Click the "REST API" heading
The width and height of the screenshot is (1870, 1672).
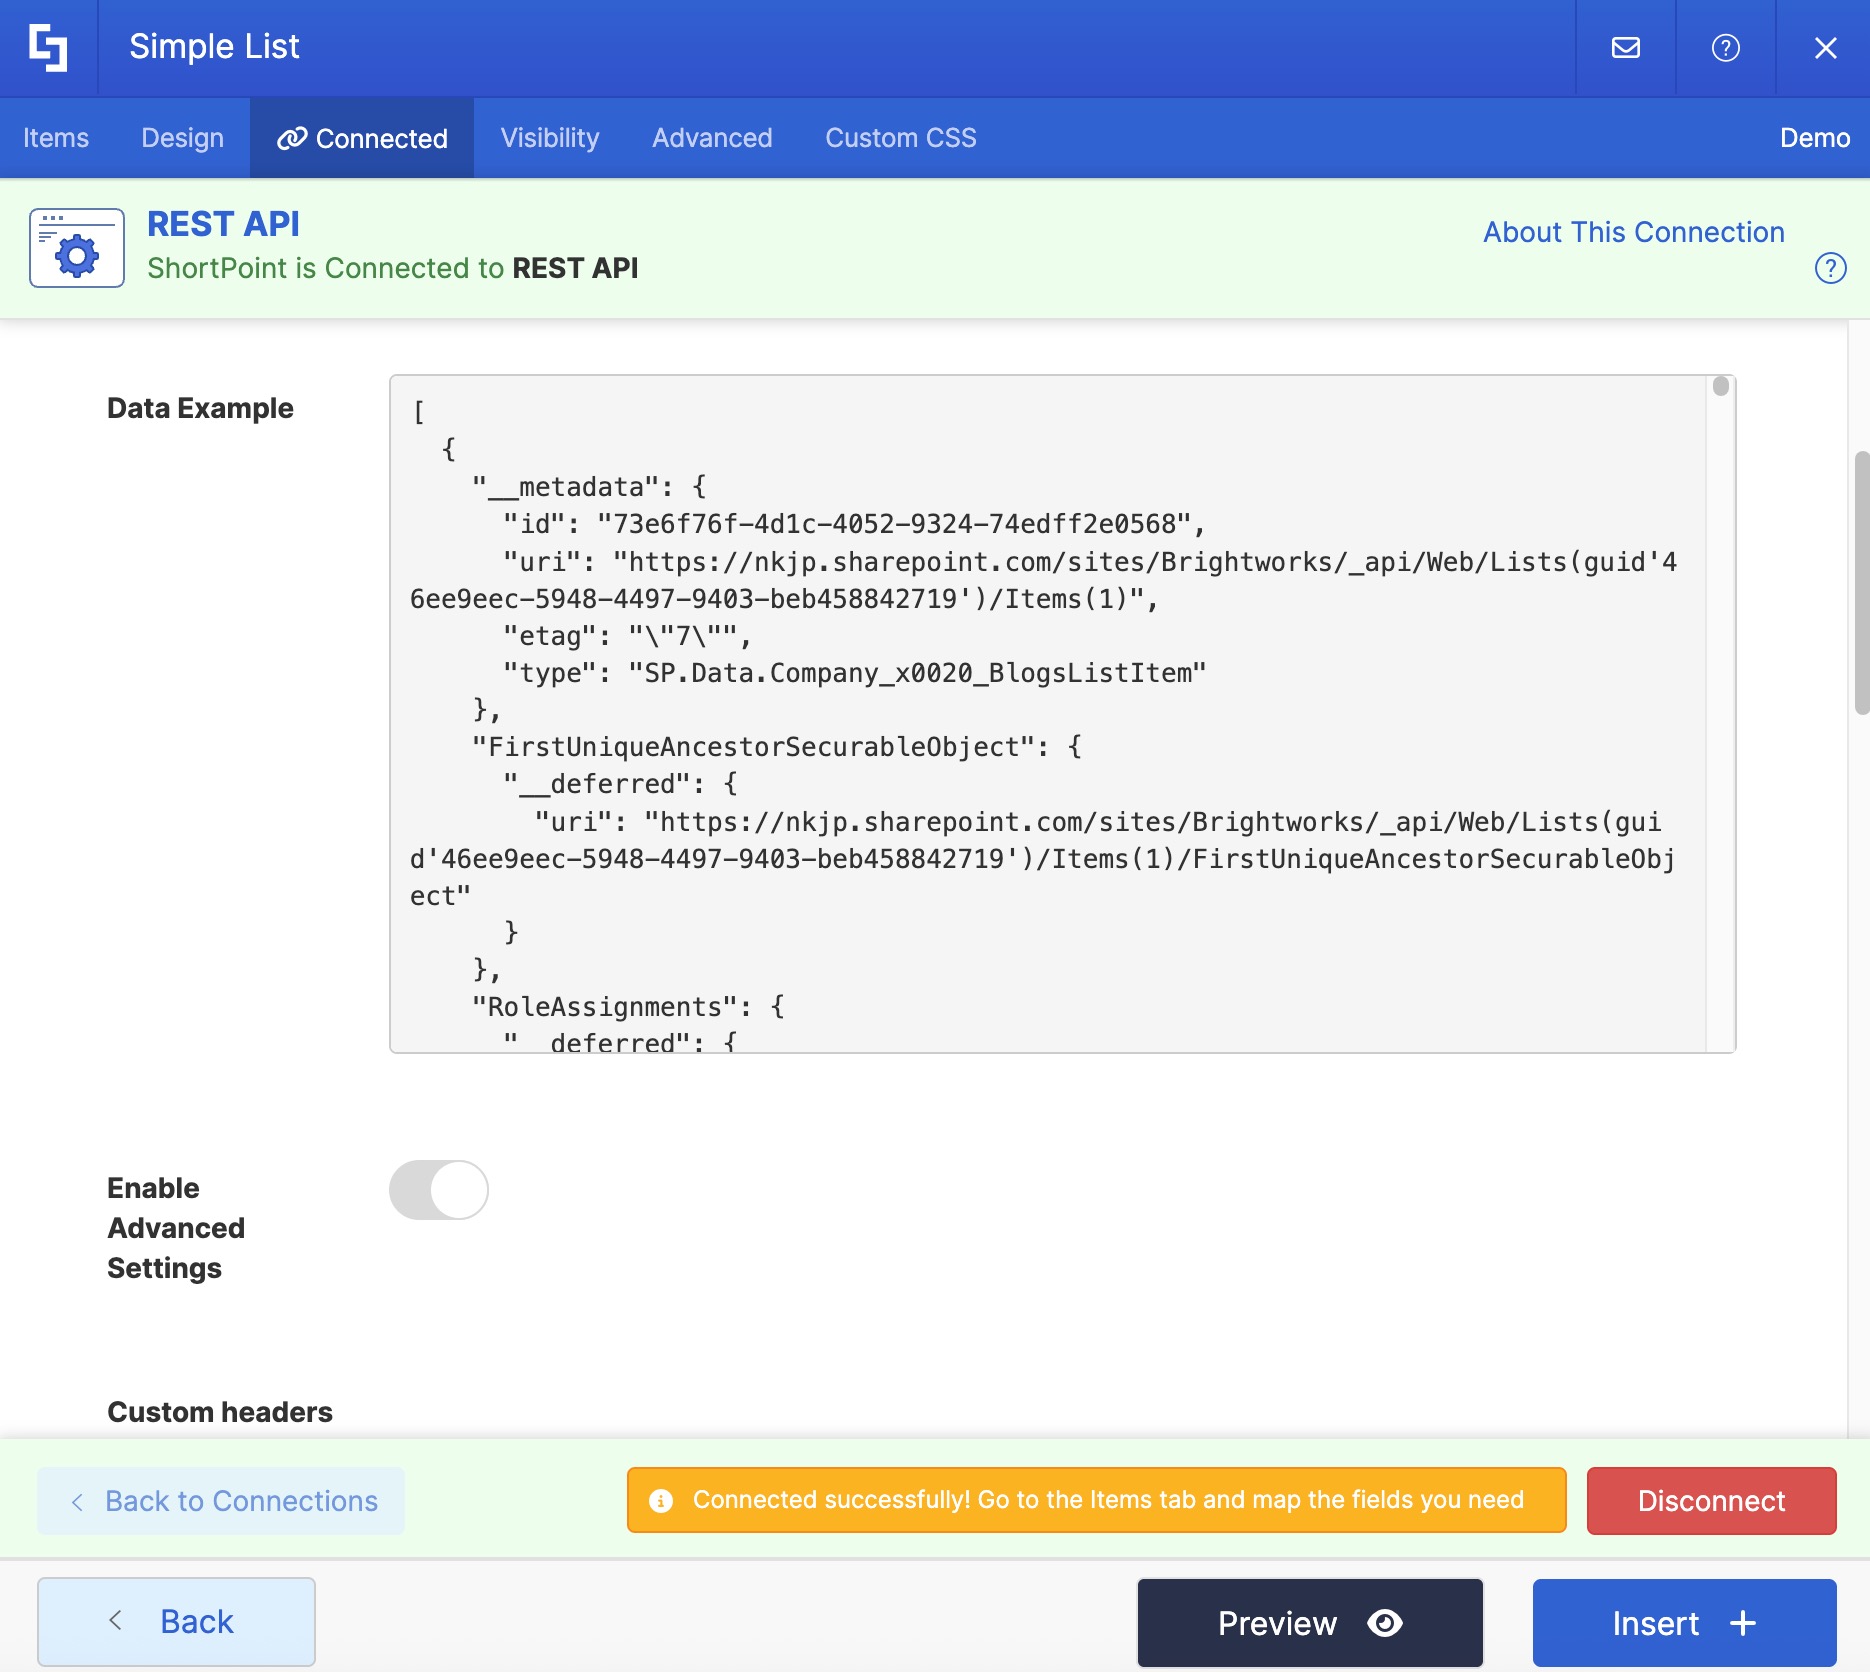click(x=223, y=224)
